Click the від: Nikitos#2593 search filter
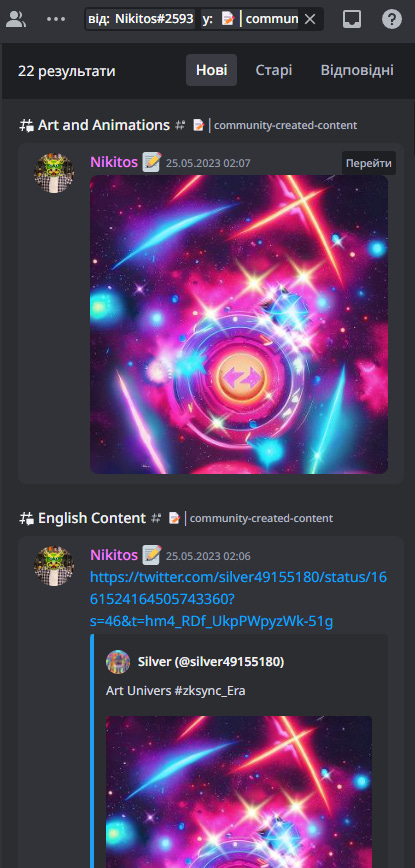 (141, 19)
